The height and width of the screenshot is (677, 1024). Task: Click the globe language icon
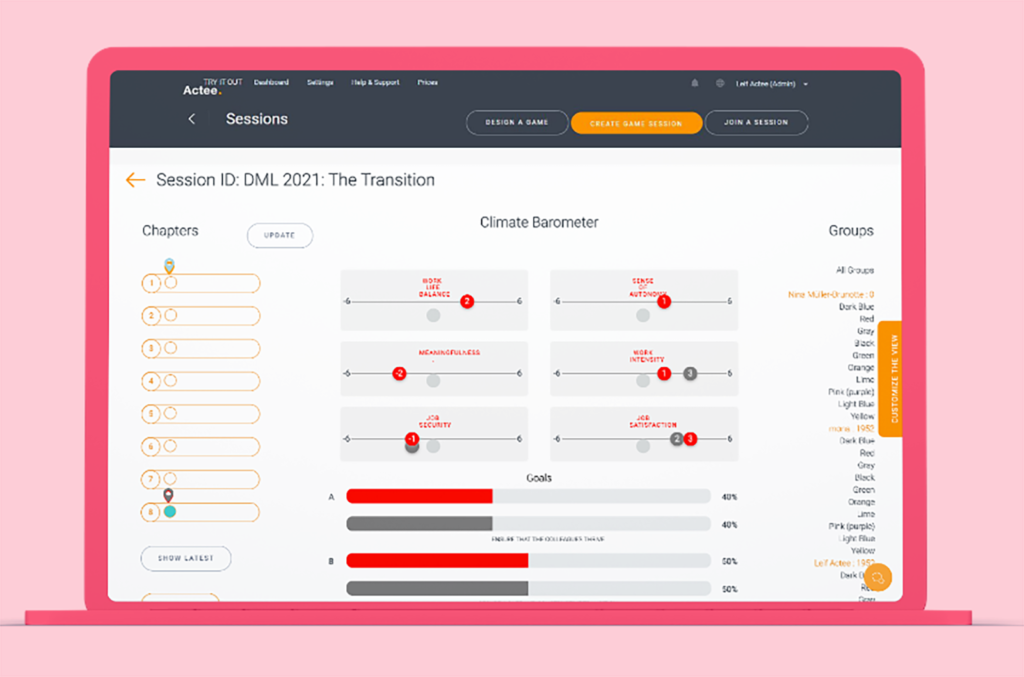click(x=719, y=83)
